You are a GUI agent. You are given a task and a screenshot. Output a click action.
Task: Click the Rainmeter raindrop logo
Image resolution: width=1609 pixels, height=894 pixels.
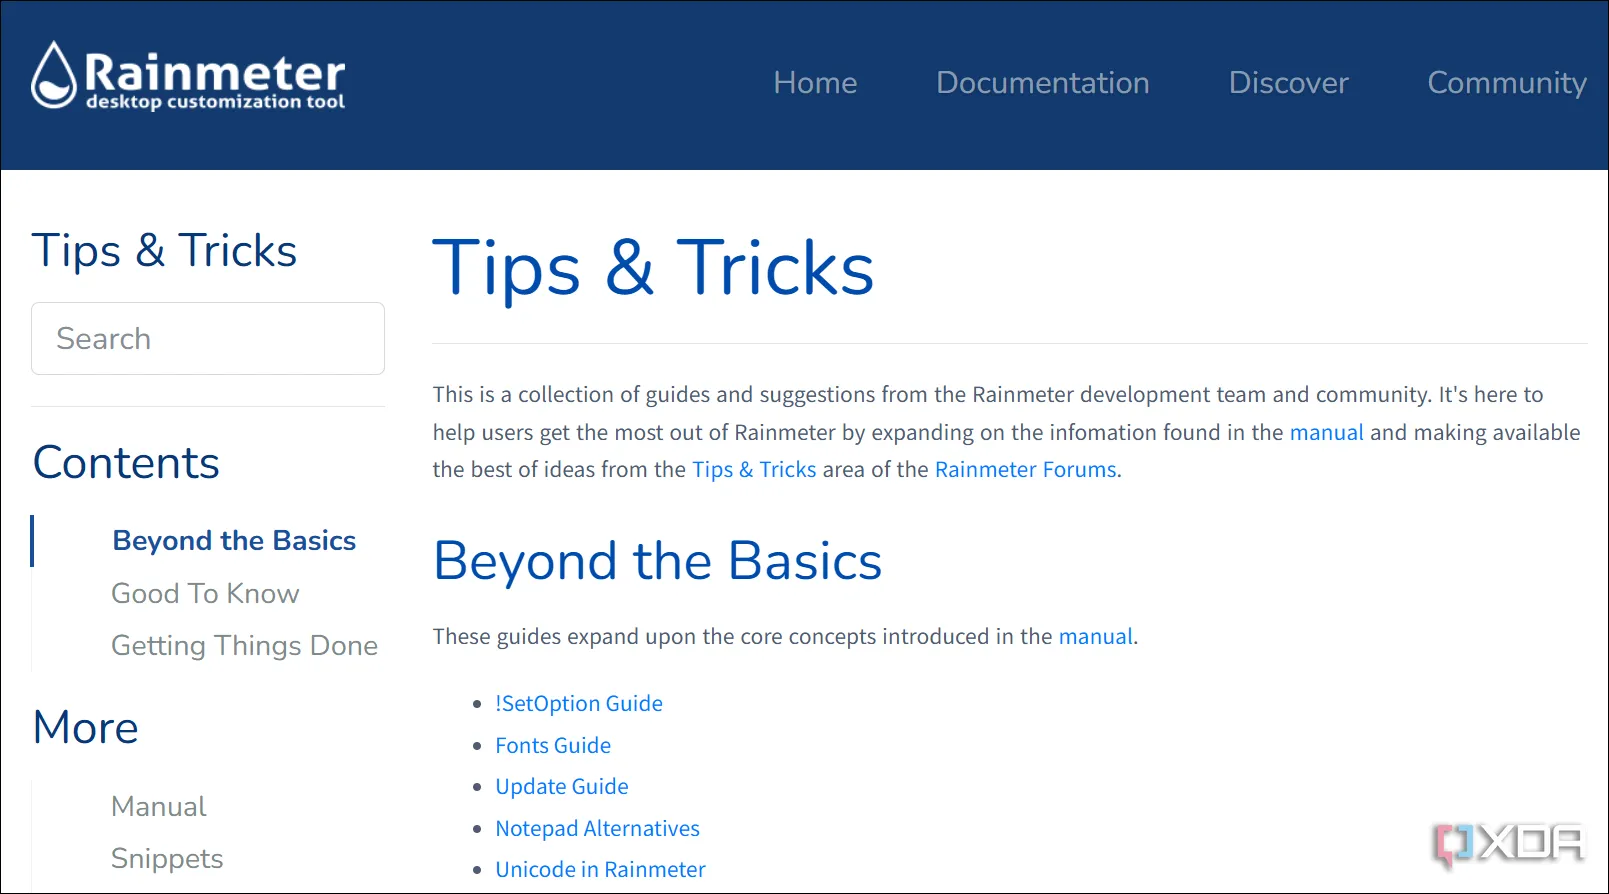click(x=188, y=76)
